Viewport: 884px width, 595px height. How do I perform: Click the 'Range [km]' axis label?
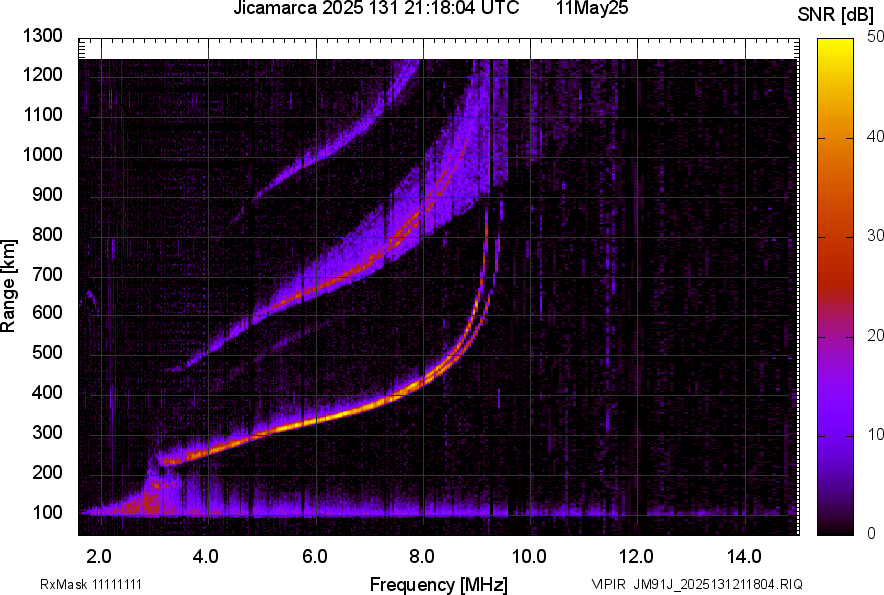[9, 287]
